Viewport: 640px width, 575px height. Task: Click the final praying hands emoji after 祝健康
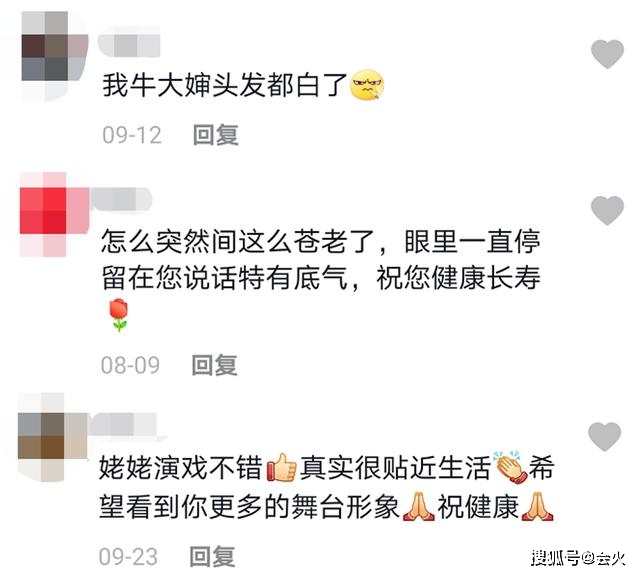click(x=537, y=507)
